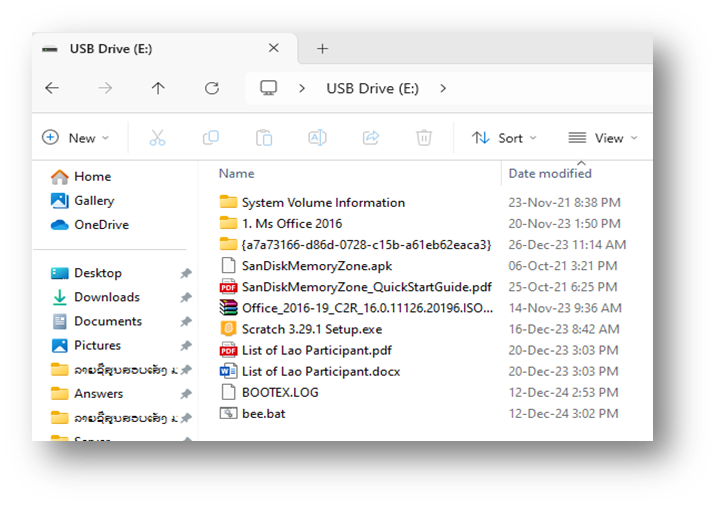This screenshot has width=718, height=506.
Task: Expand the View layout dropdown
Action: [x=602, y=138]
